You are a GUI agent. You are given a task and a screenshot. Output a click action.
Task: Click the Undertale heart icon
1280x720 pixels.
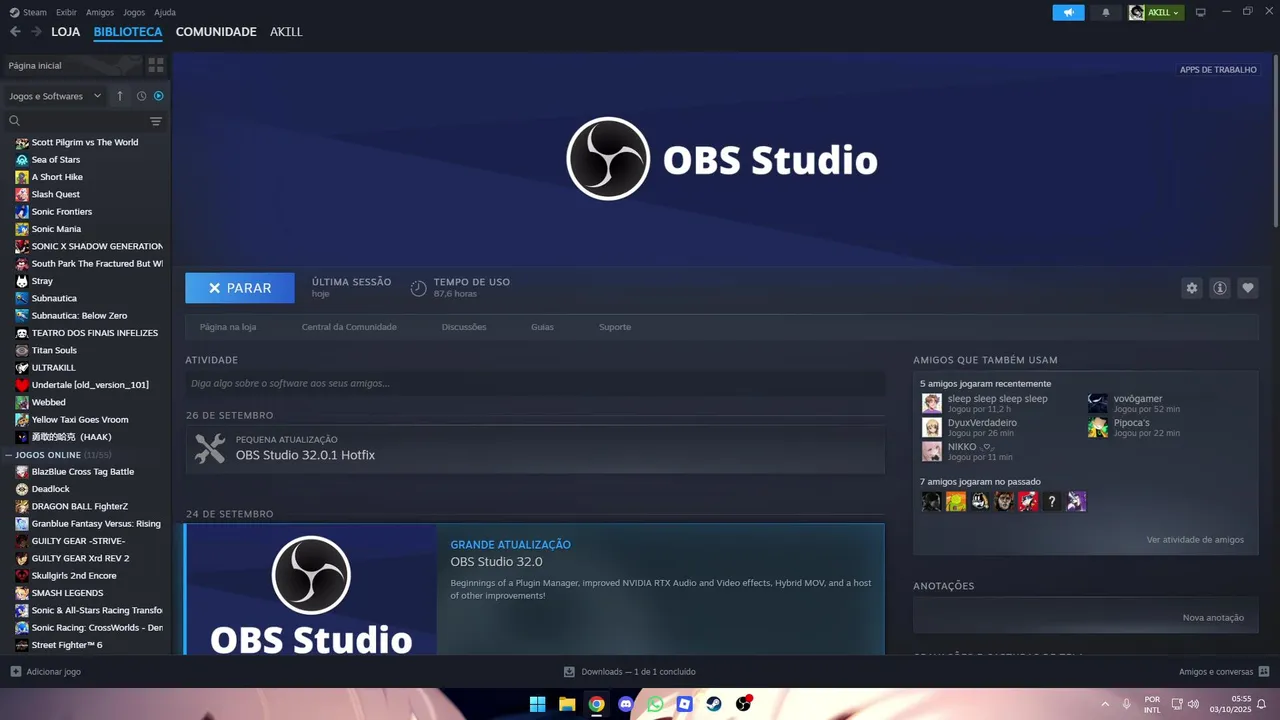tap(22, 385)
